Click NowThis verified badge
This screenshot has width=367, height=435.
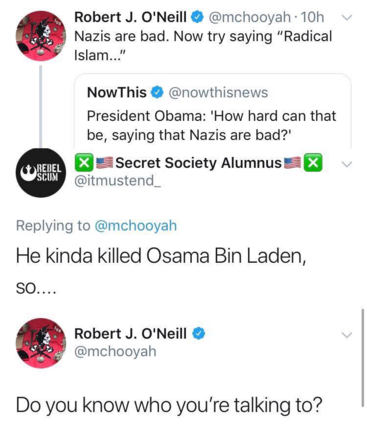point(157,93)
